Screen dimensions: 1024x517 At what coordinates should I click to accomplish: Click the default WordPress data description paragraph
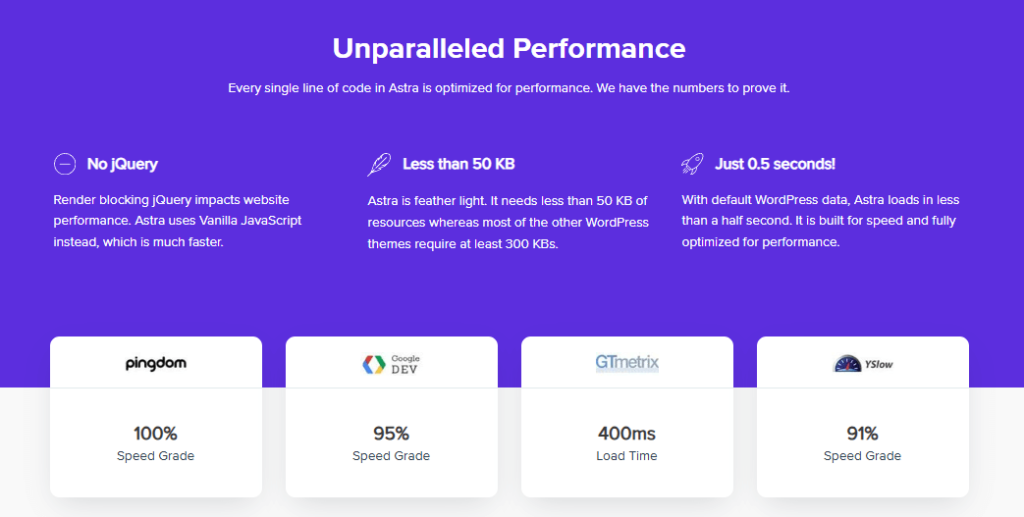820,221
